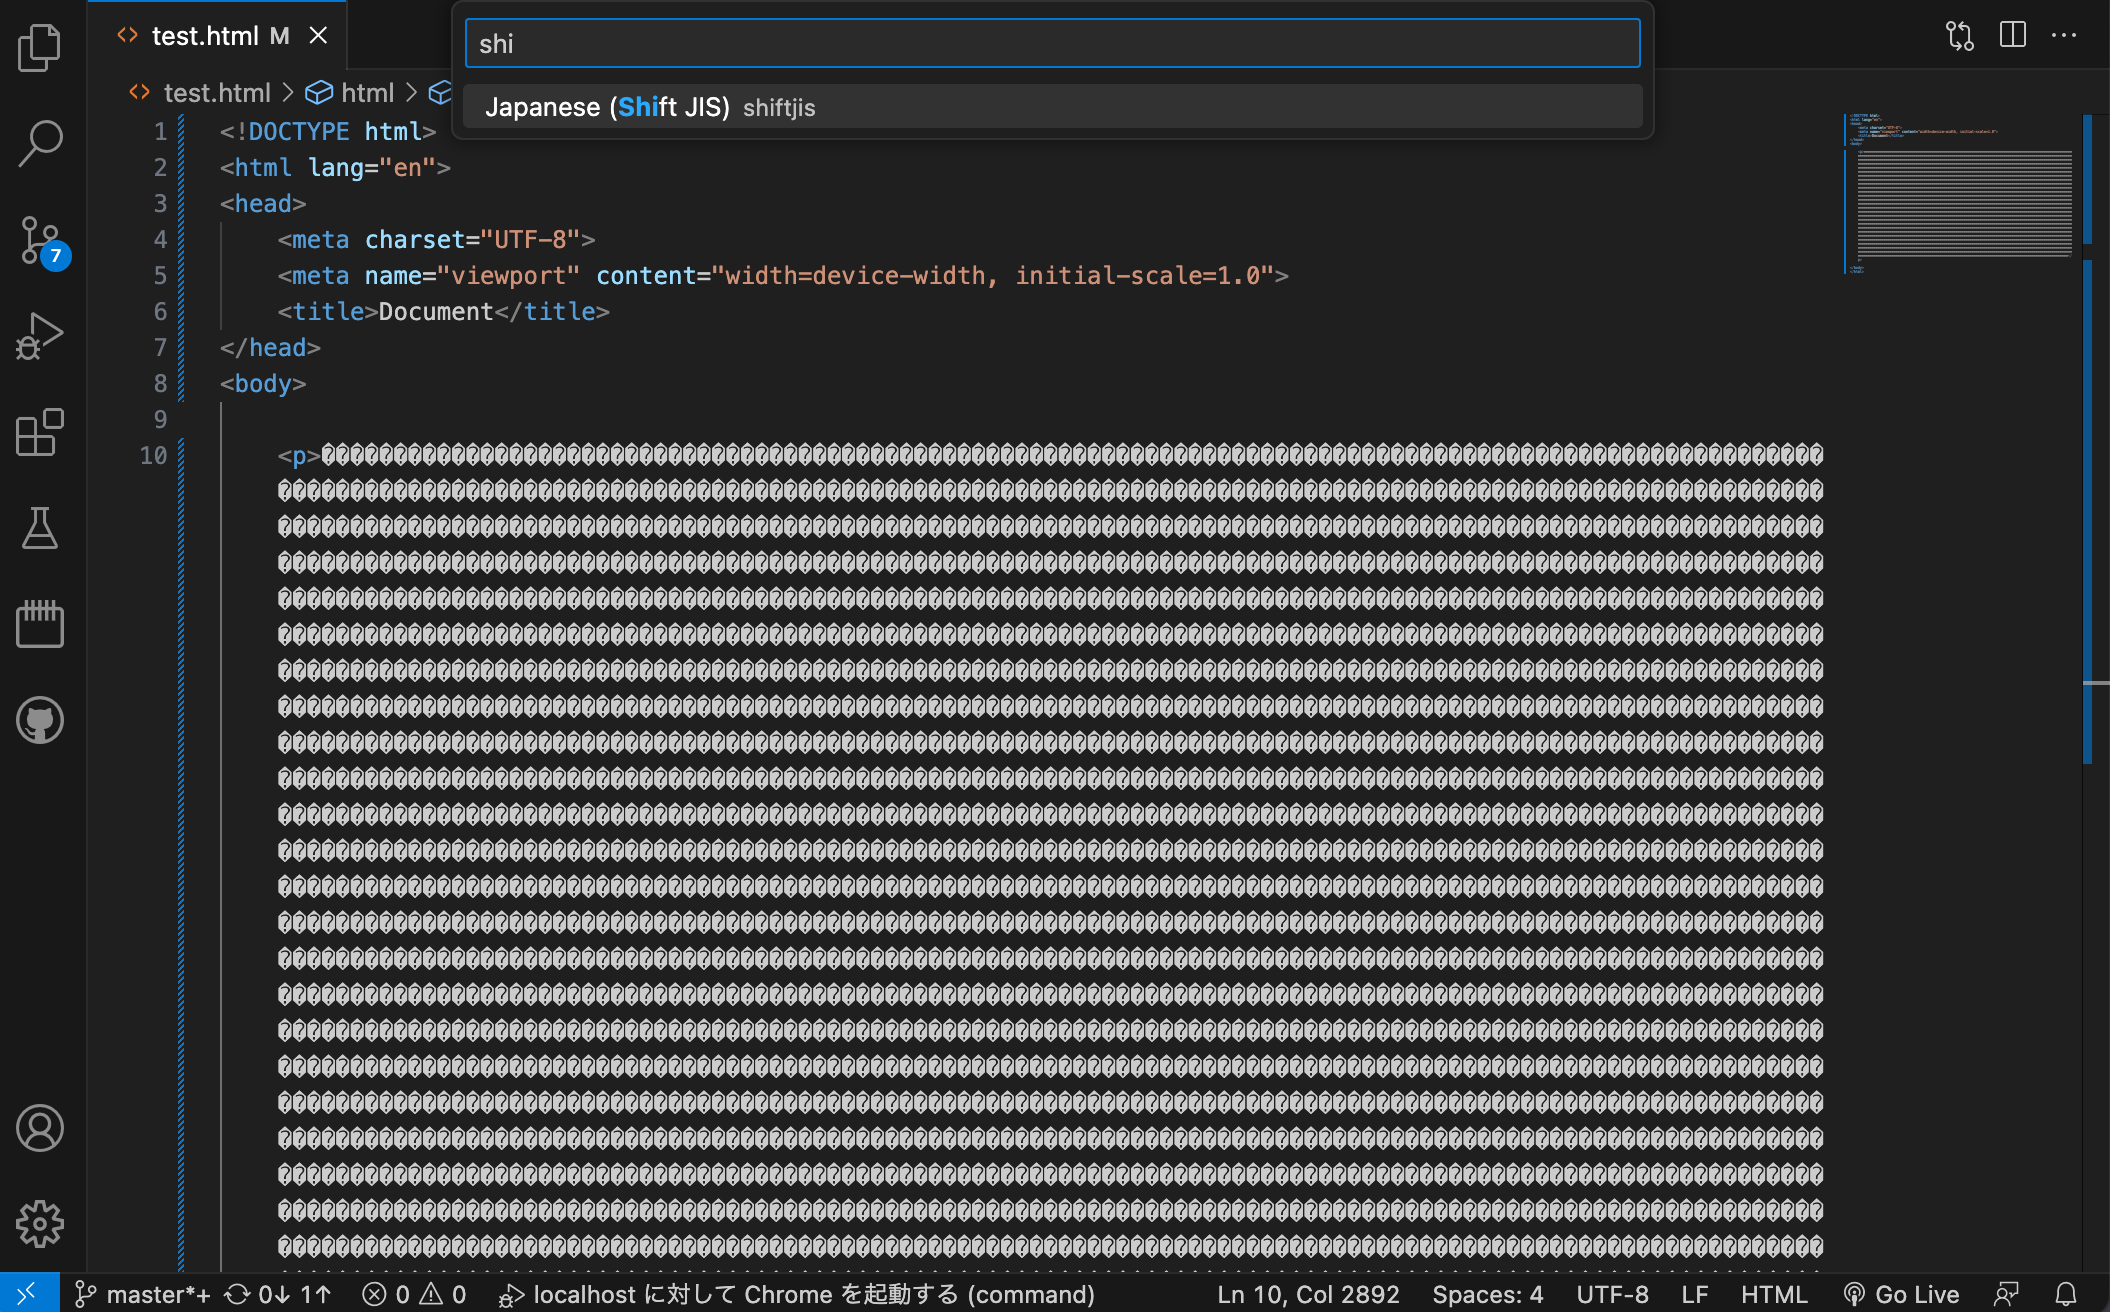Change HTML language mode
The width and height of the screenshot is (2110, 1312).
[x=1774, y=1294]
